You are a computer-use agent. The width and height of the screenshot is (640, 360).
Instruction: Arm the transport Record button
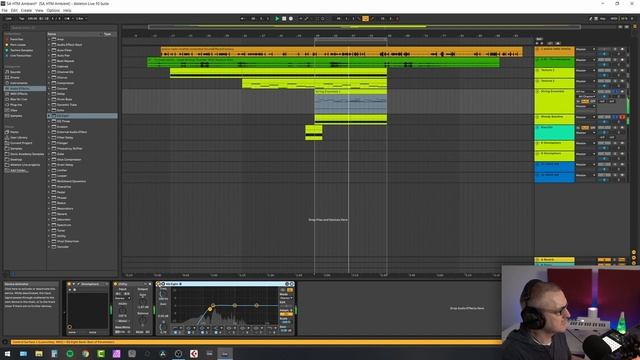tap(291, 18)
